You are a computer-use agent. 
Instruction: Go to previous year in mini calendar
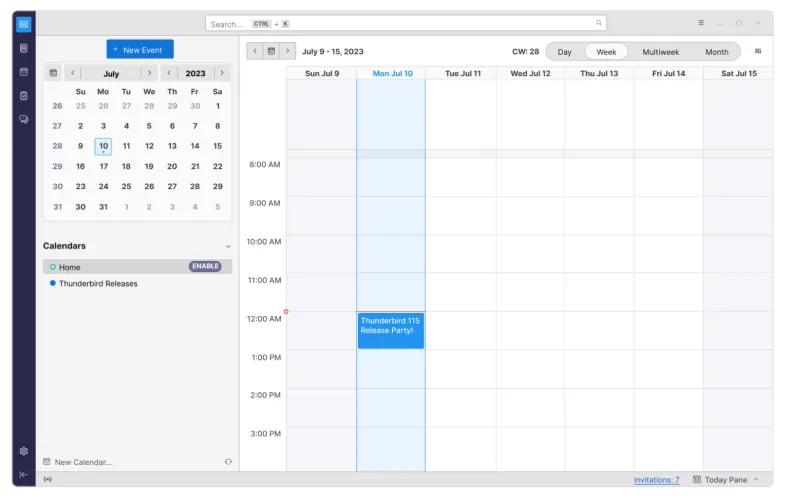pos(170,73)
